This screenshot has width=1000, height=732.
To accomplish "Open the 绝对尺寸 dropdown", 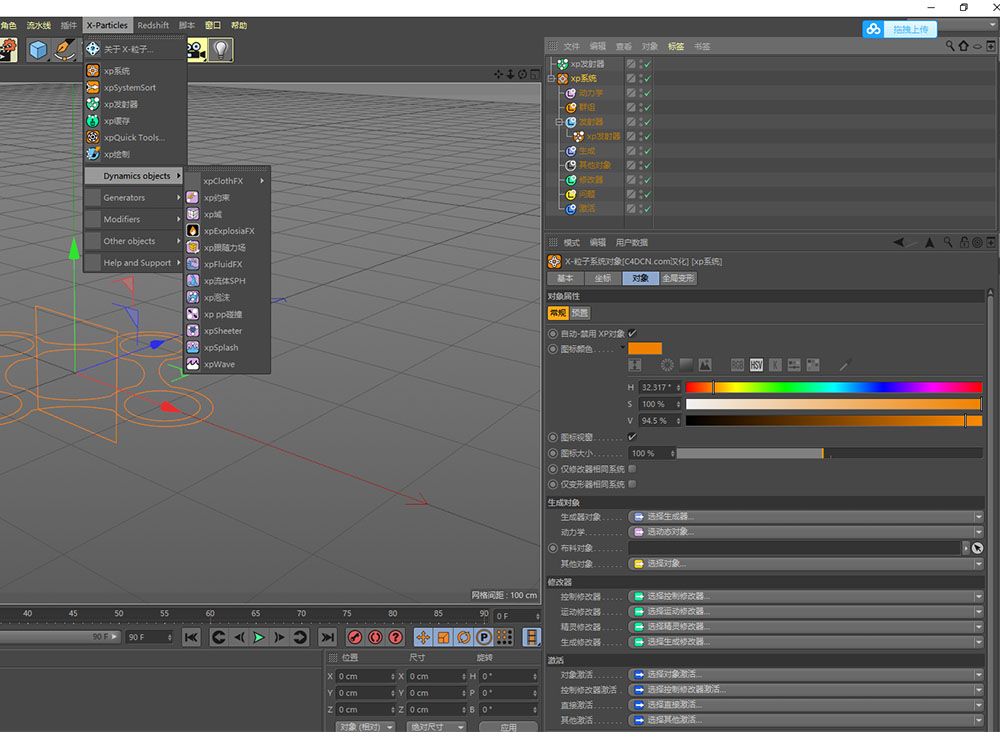I will click(x=436, y=727).
